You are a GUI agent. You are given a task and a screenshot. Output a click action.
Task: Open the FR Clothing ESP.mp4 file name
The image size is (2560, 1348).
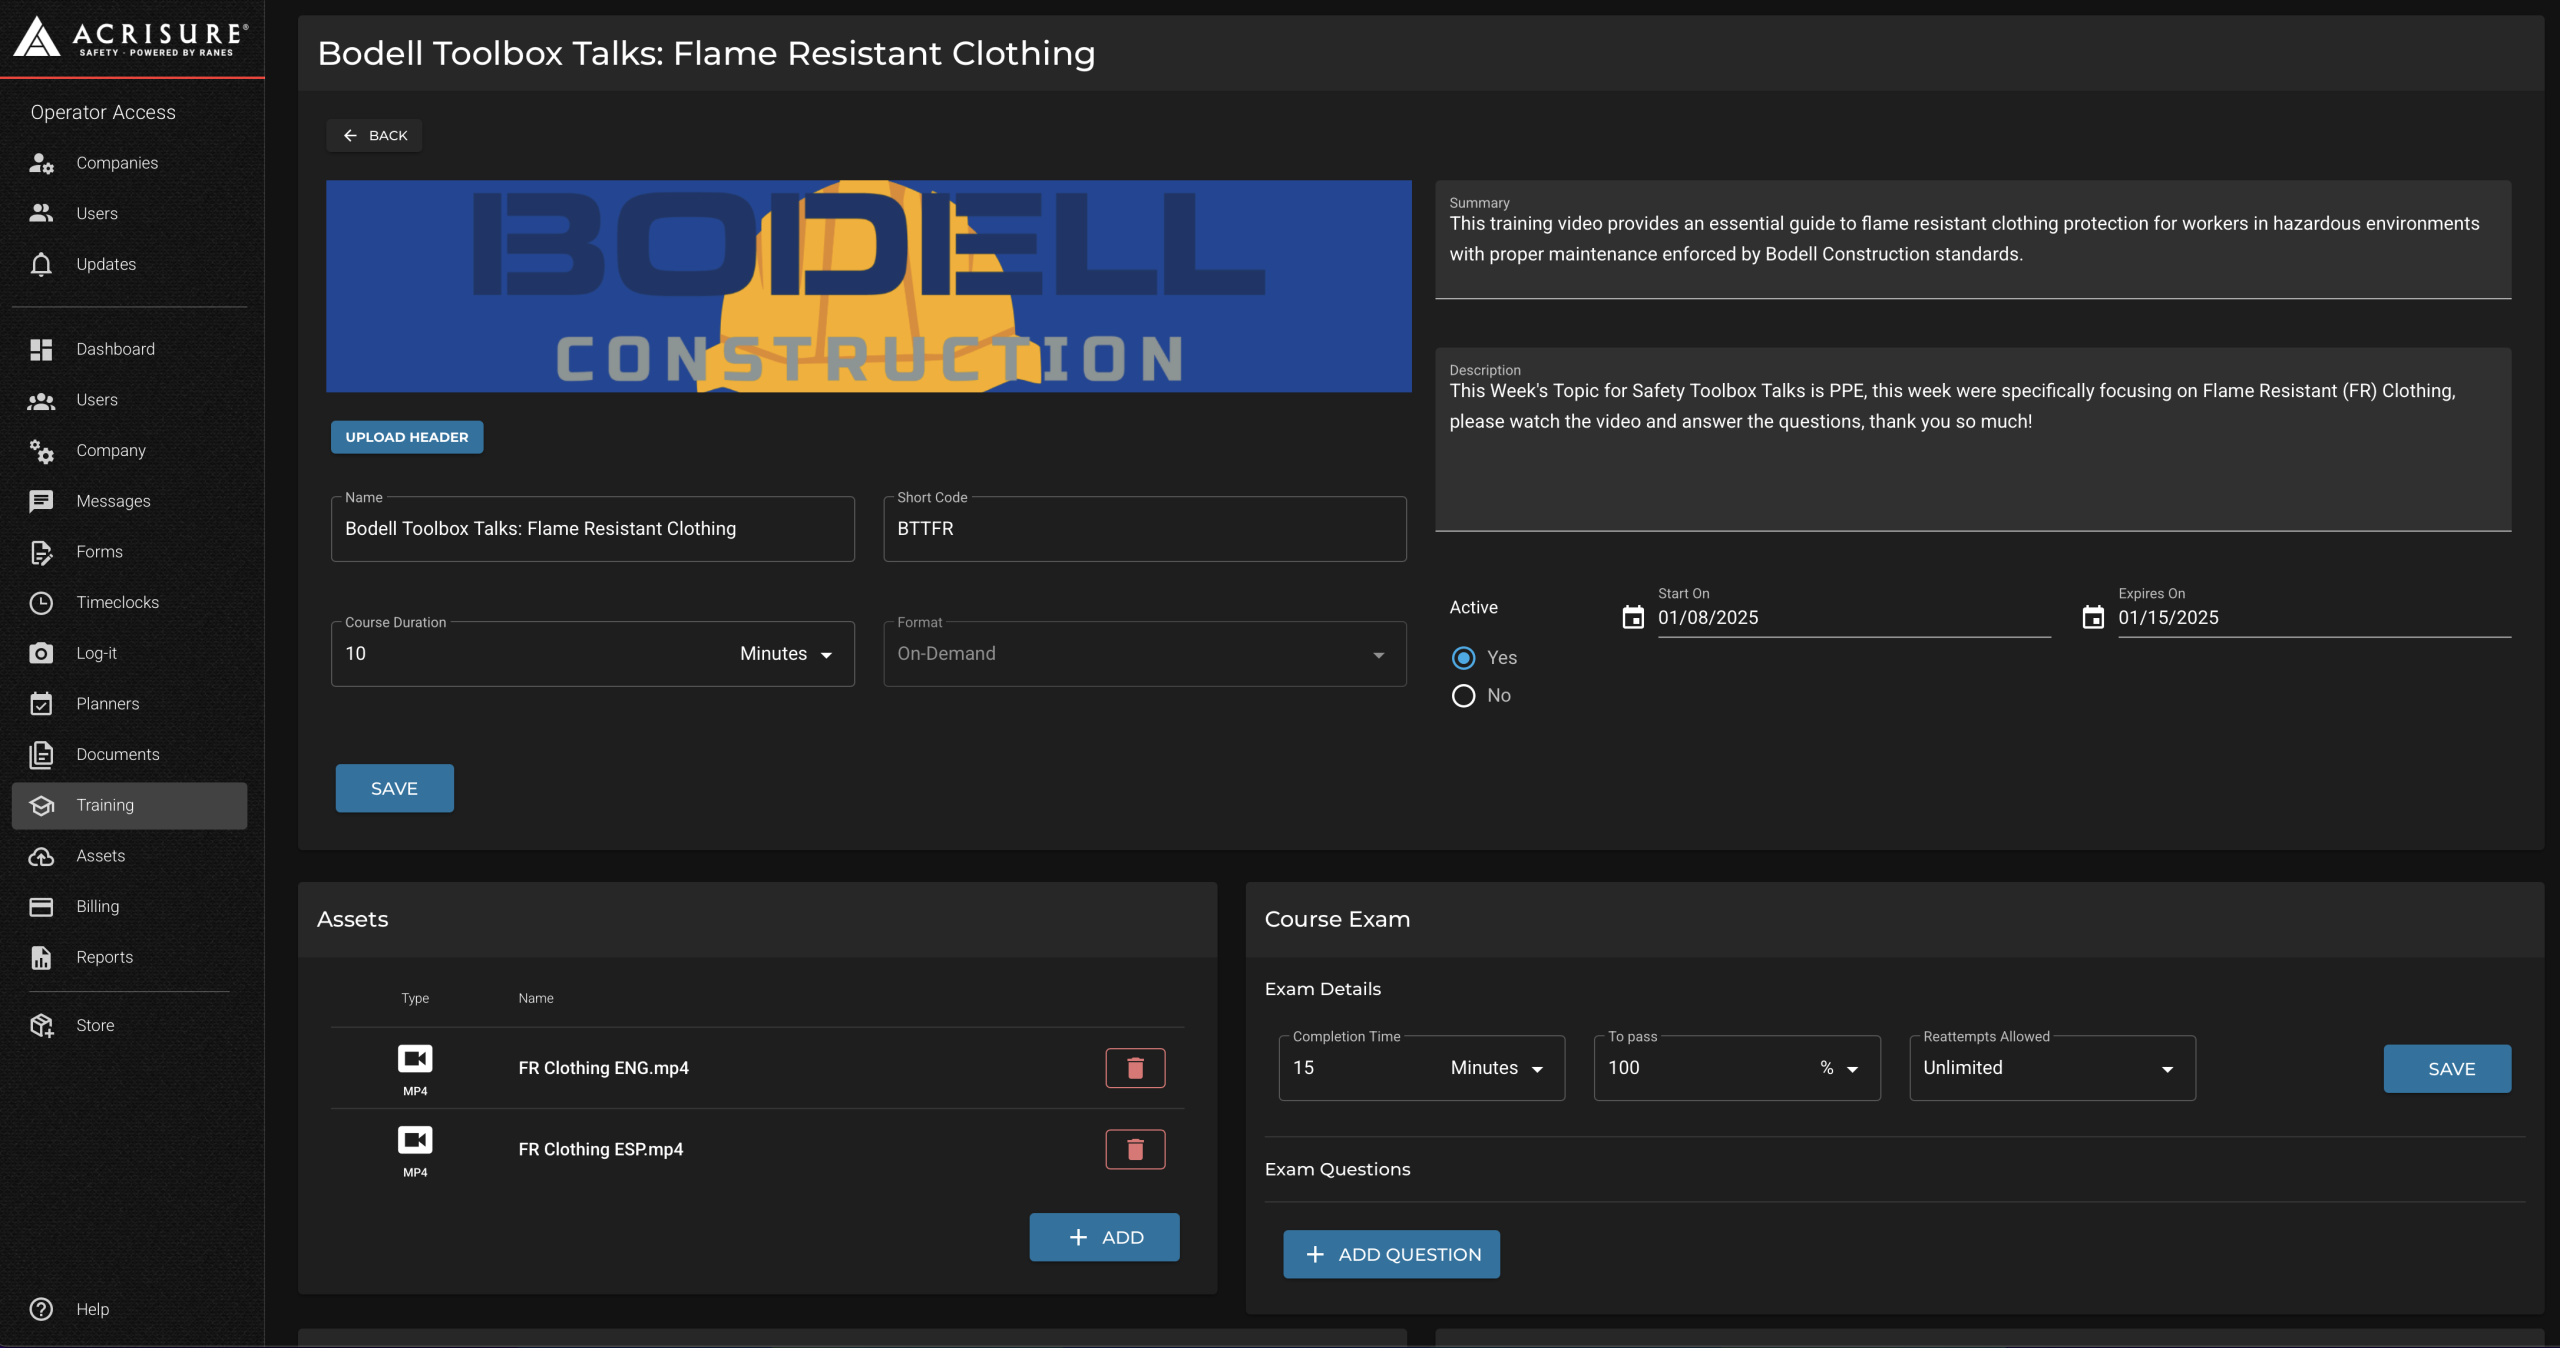click(x=600, y=1149)
